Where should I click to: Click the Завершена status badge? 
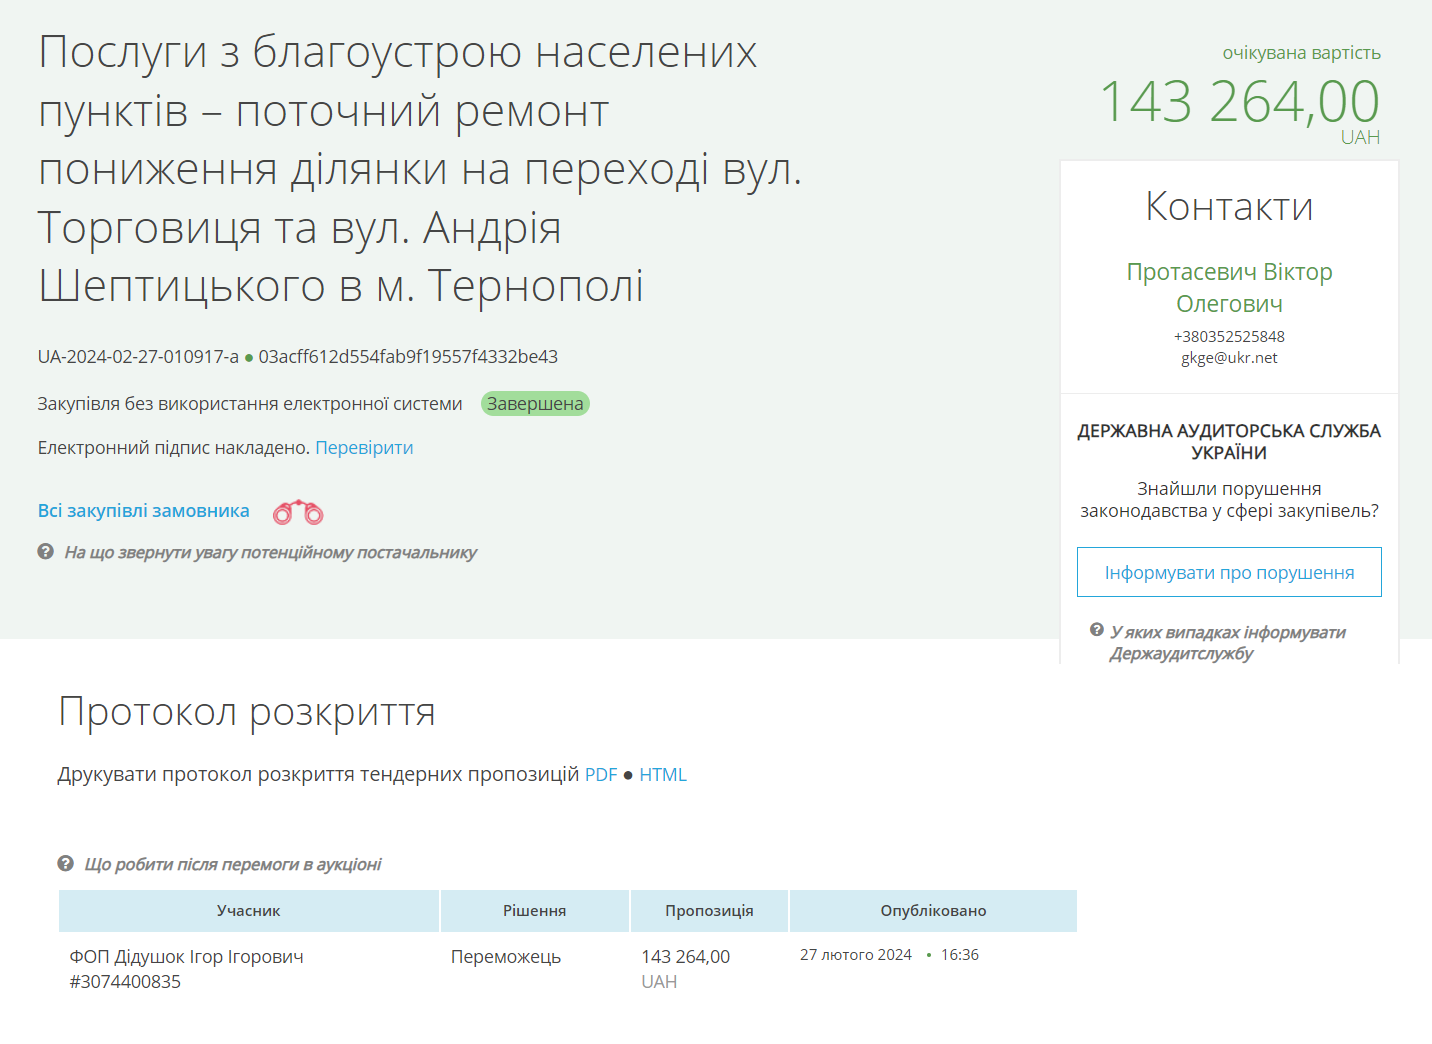point(535,404)
